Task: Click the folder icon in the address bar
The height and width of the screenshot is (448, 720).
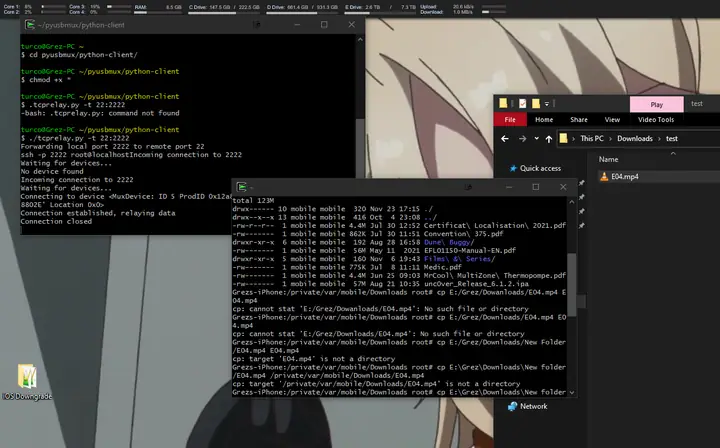Action: click(x=563, y=138)
